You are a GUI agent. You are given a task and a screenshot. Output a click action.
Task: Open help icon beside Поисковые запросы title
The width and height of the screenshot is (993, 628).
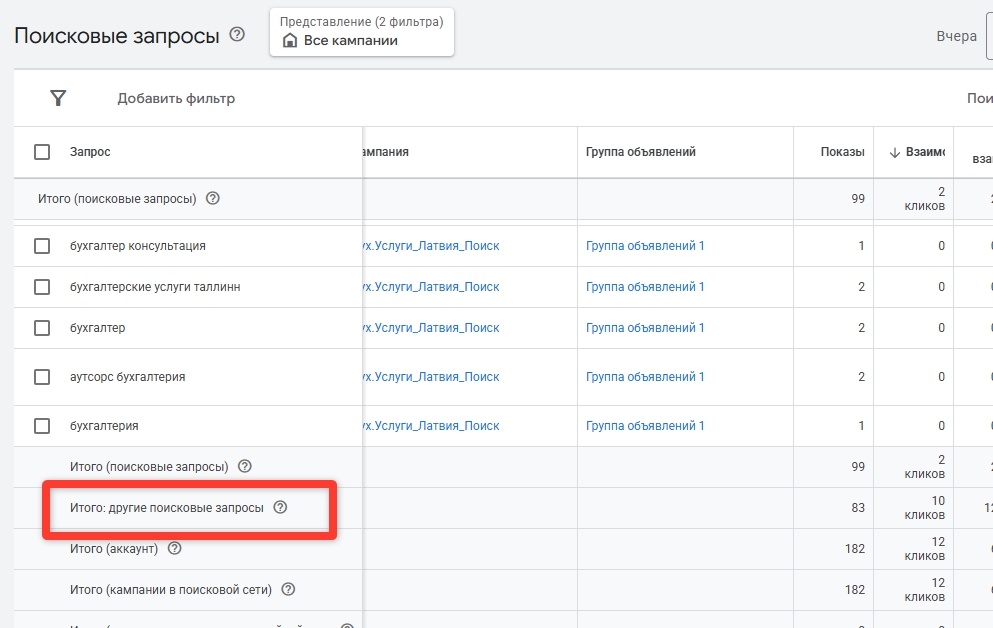point(237,34)
